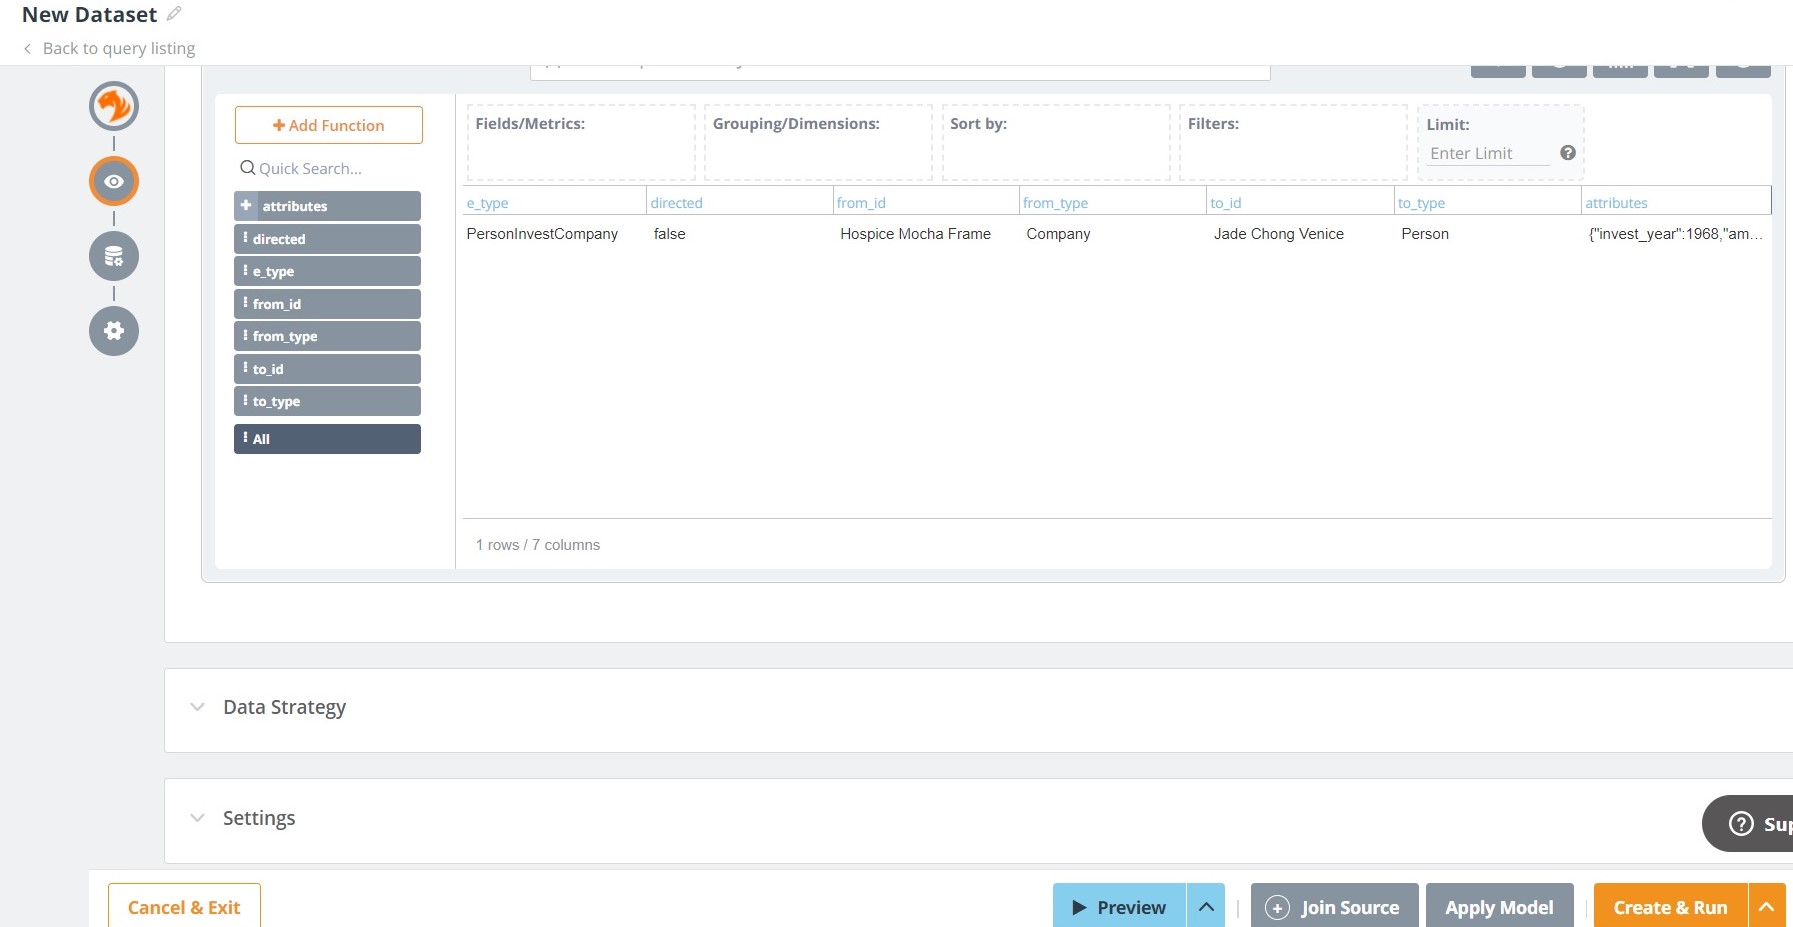Click Cancel & Exit button
This screenshot has width=1793, height=927.
tap(184, 907)
